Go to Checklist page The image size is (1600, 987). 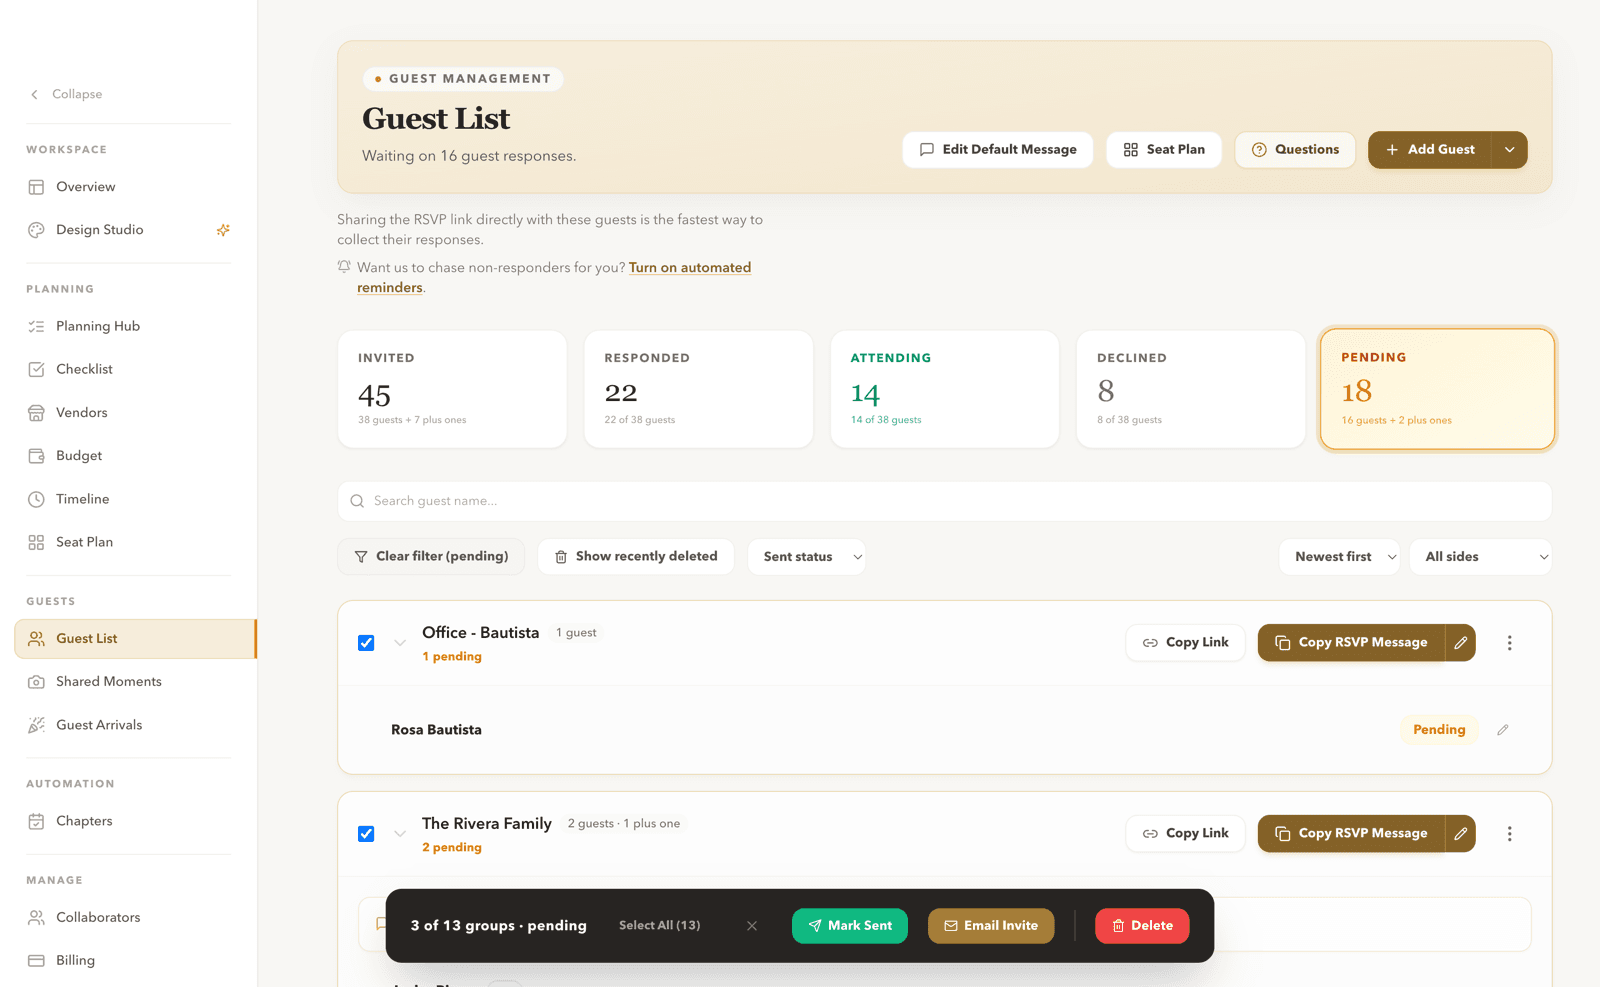click(x=129, y=369)
